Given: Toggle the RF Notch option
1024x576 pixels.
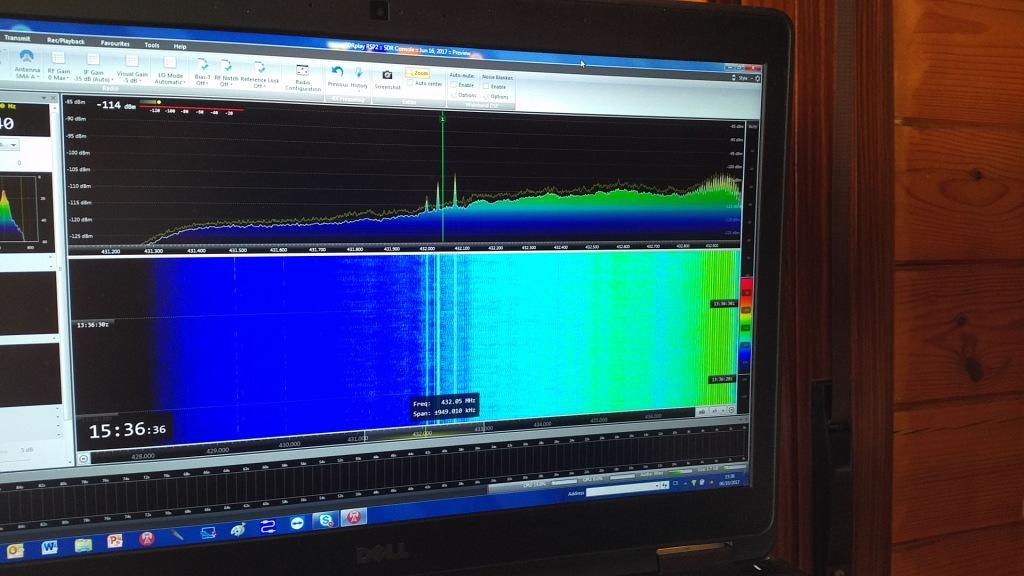Looking at the screenshot, I should pos(226,74).
